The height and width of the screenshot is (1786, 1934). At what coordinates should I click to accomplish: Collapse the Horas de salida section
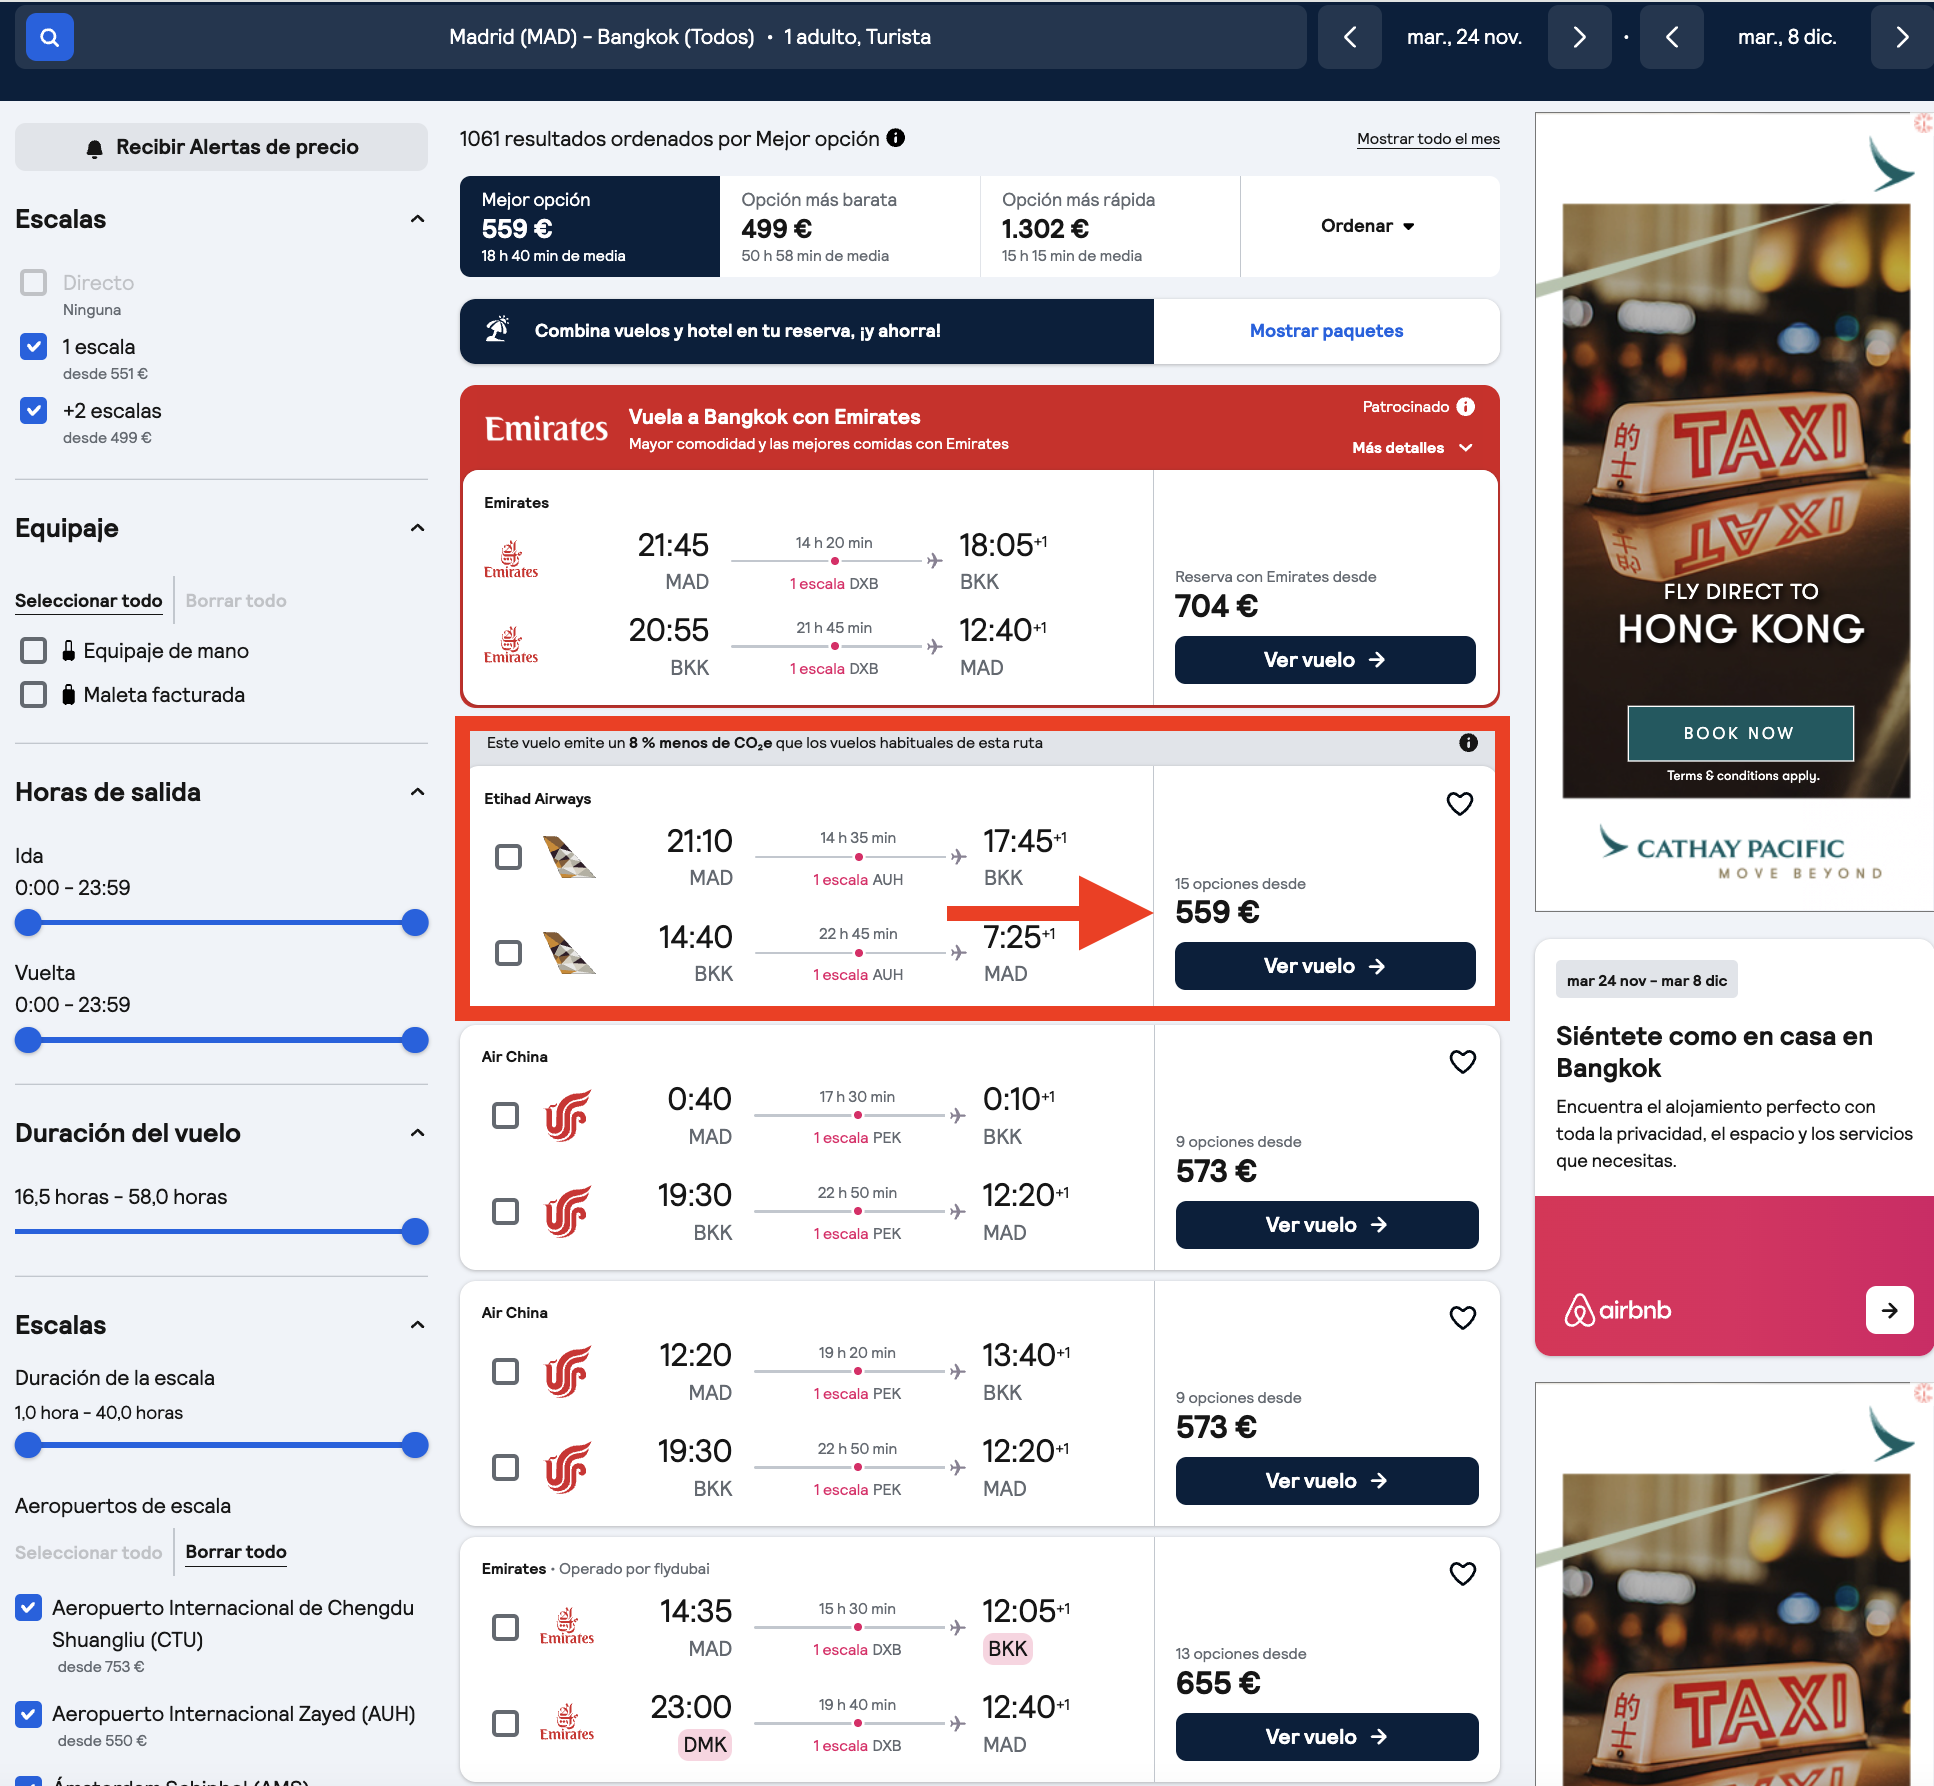pos(418,792)
